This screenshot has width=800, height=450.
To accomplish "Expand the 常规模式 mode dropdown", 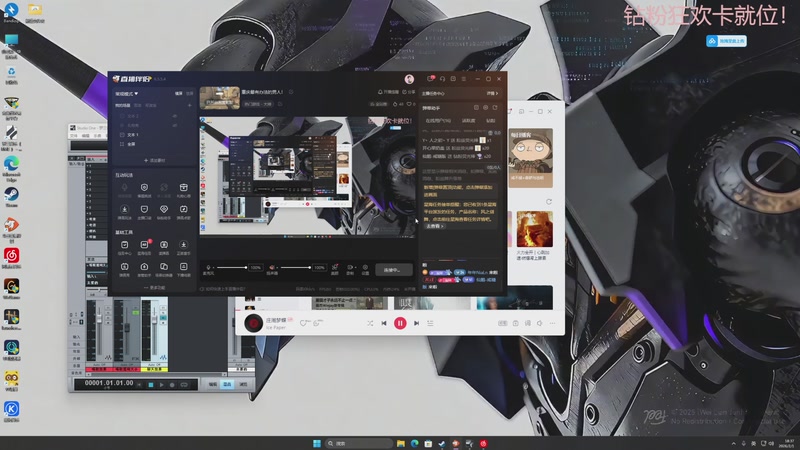I will [x=127, y=94].
